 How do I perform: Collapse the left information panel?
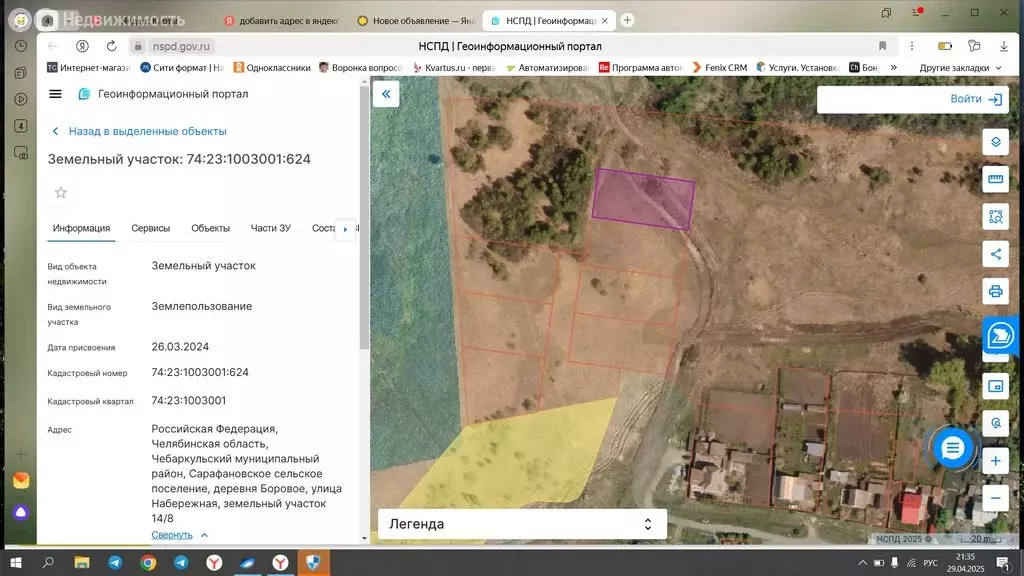coord(386,94)
